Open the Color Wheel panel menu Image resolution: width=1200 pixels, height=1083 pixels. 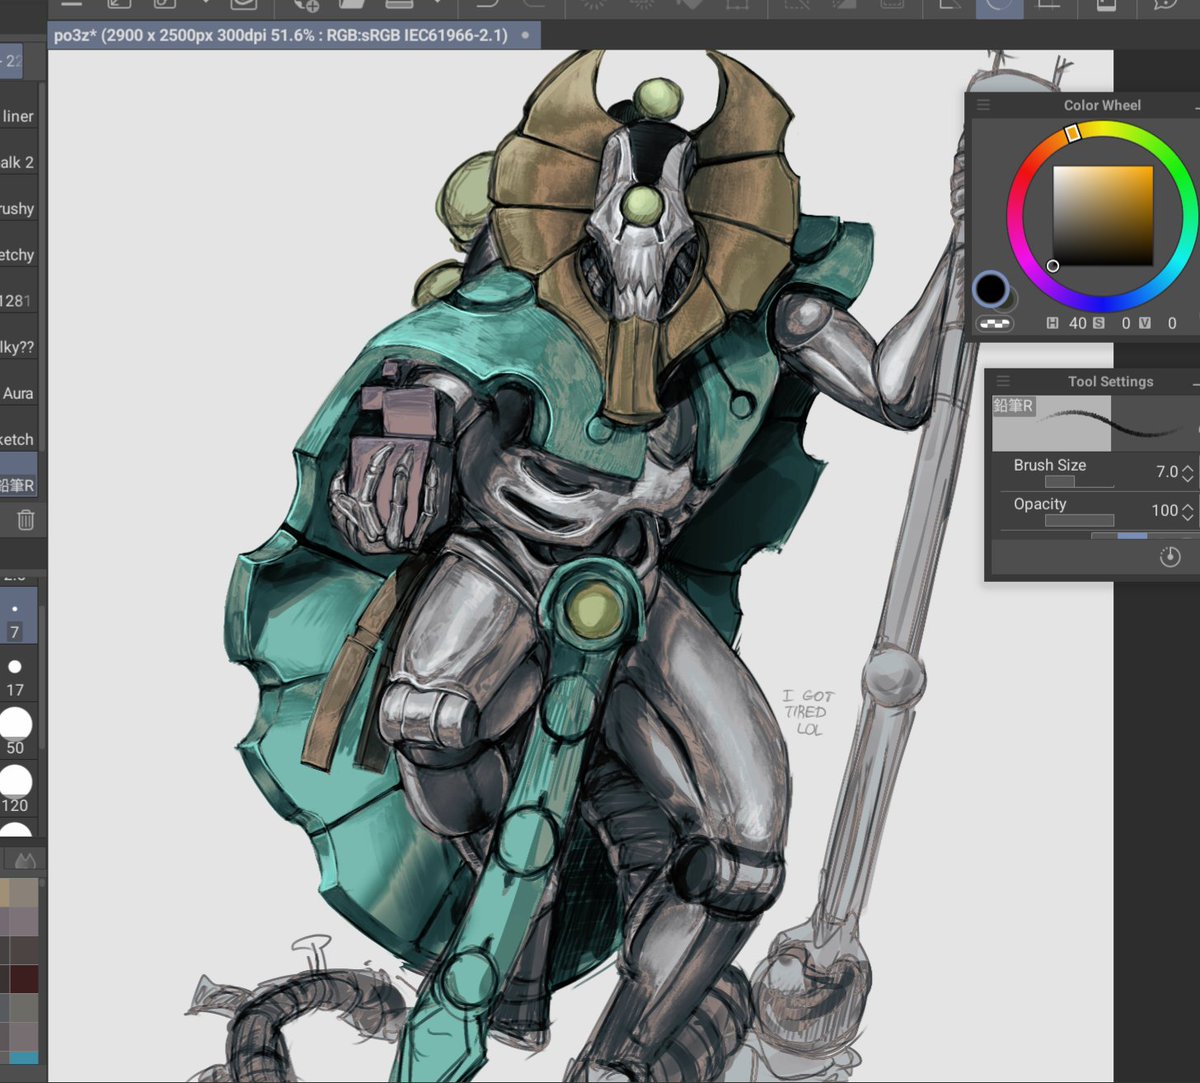pyautogui.click(x=983, y=105)
